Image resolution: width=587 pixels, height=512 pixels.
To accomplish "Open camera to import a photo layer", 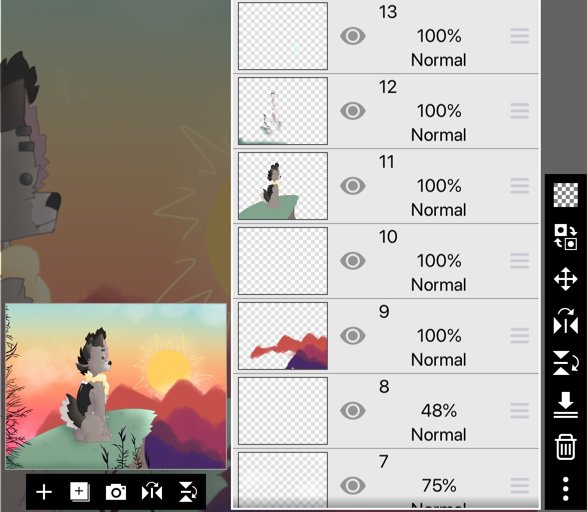I will point(116,492).
